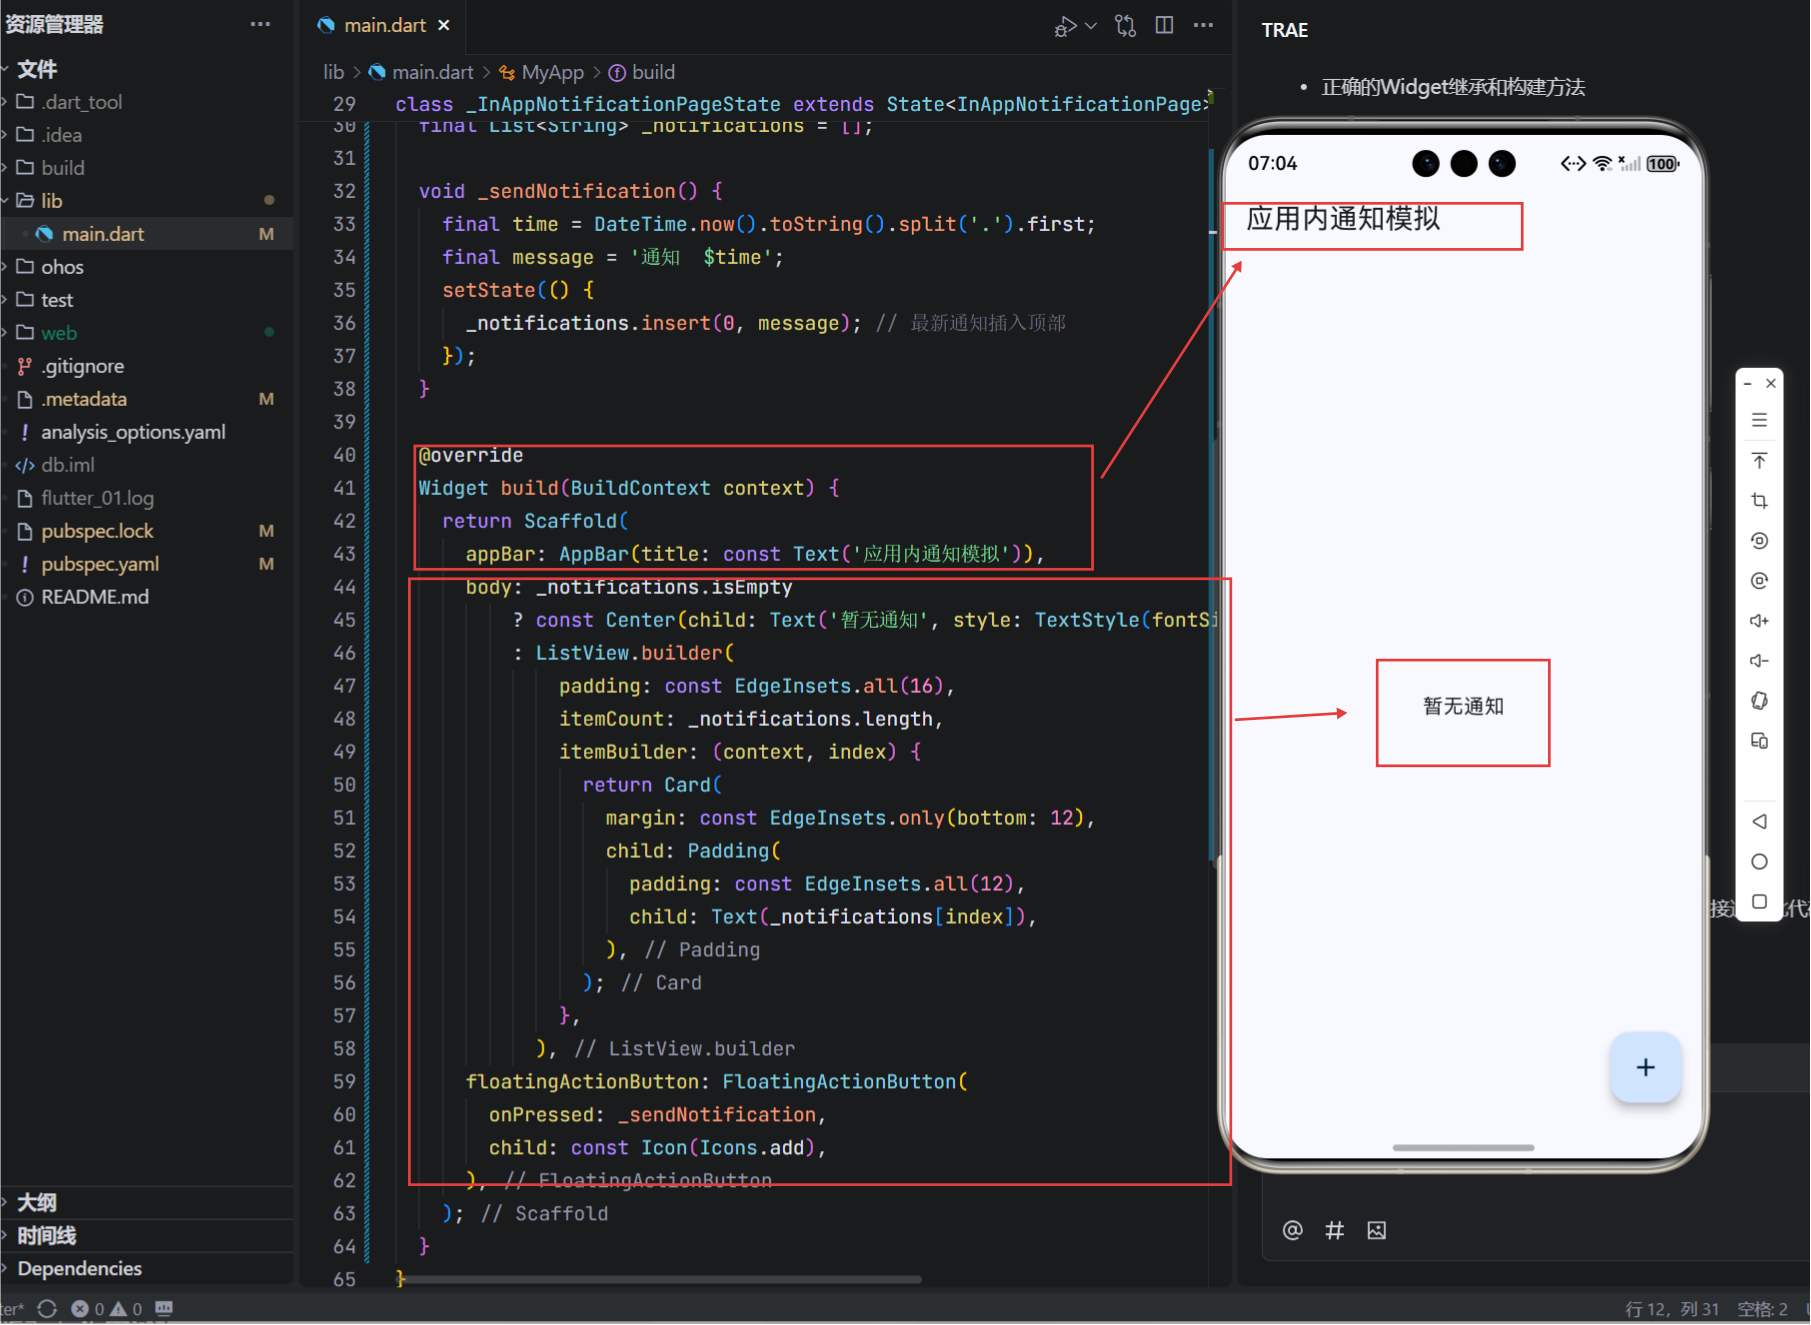
Task: Minimize the emulator side toolbar
Action: 1747,384
